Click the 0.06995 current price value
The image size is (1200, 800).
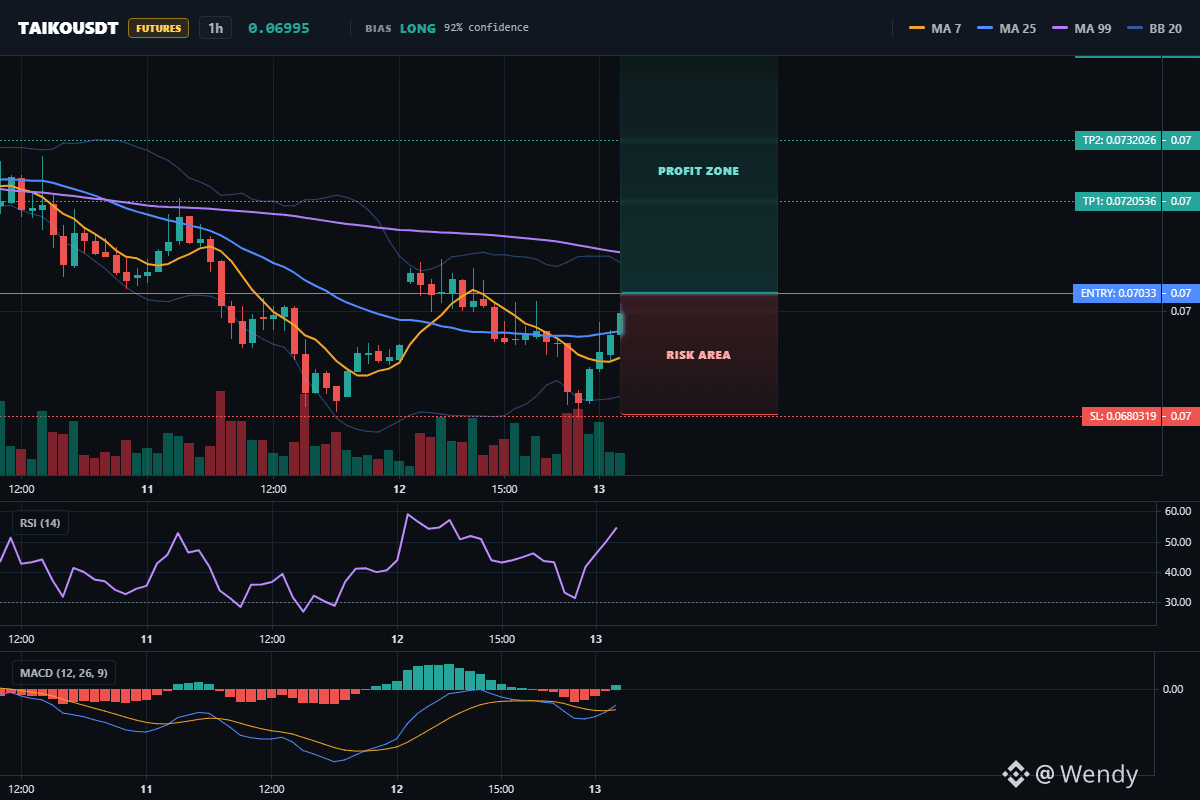(278, 28)
